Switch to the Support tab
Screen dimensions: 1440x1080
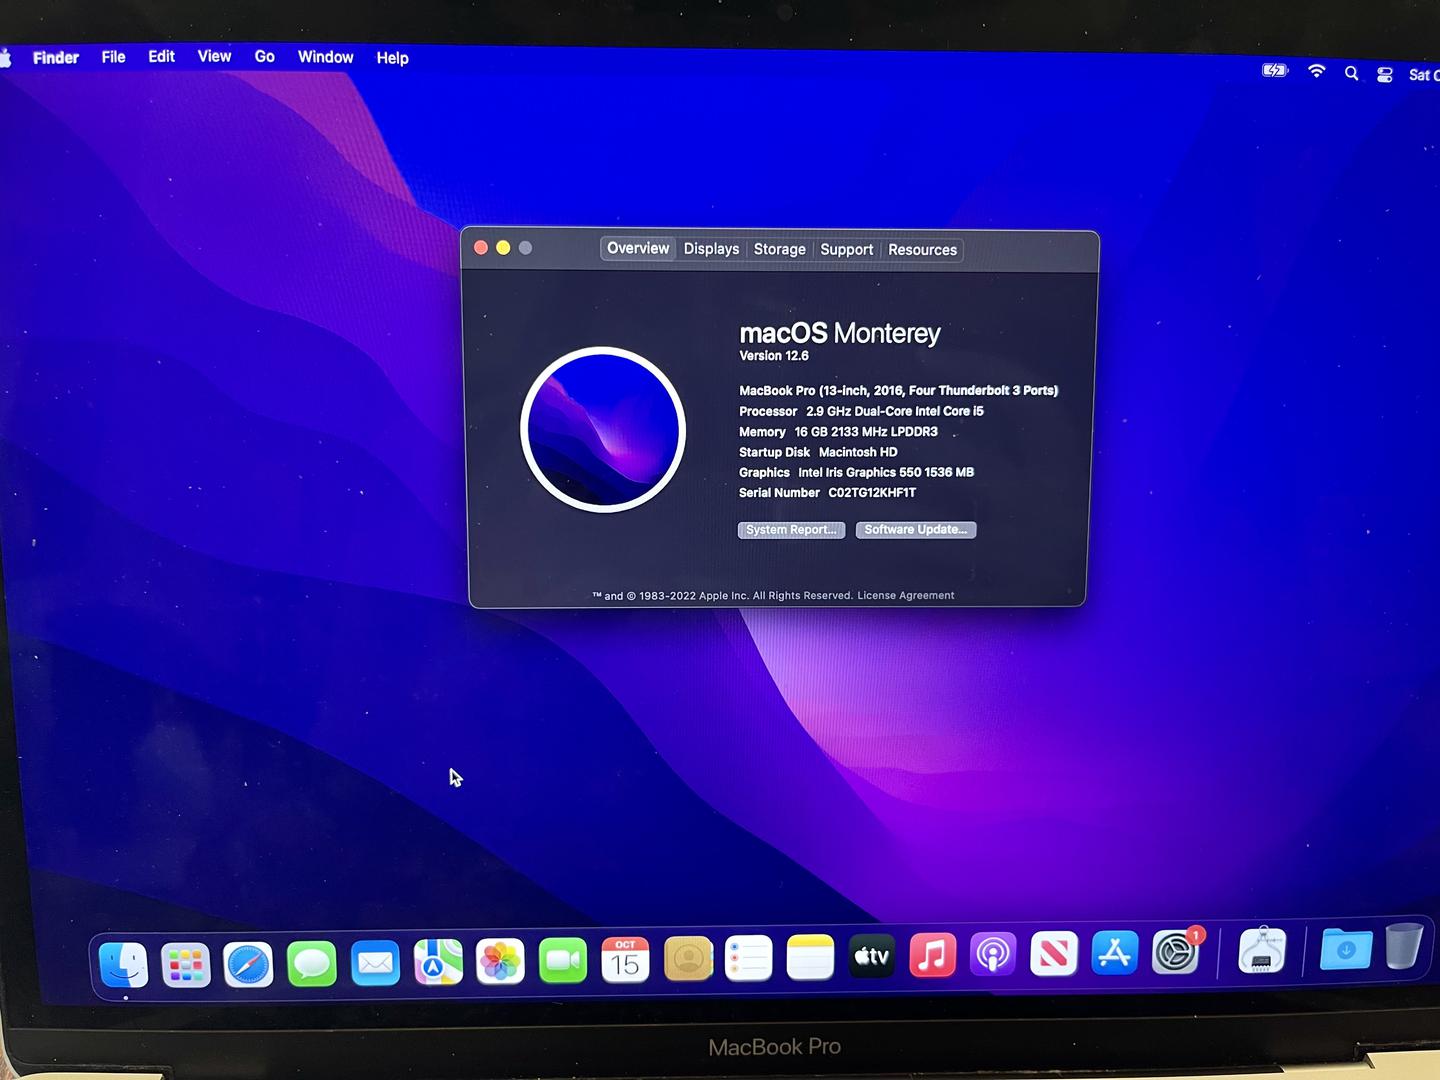[847, 250]
